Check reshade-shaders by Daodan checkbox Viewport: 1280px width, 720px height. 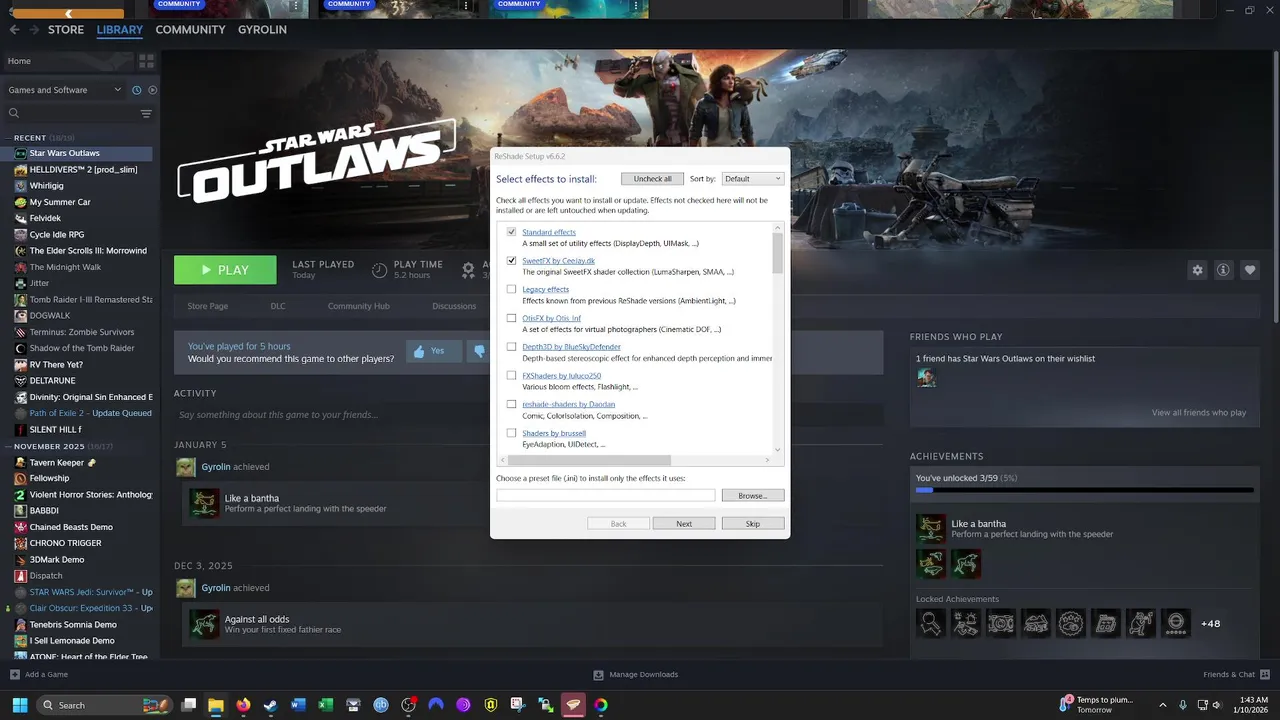click(x=511, y=404)
